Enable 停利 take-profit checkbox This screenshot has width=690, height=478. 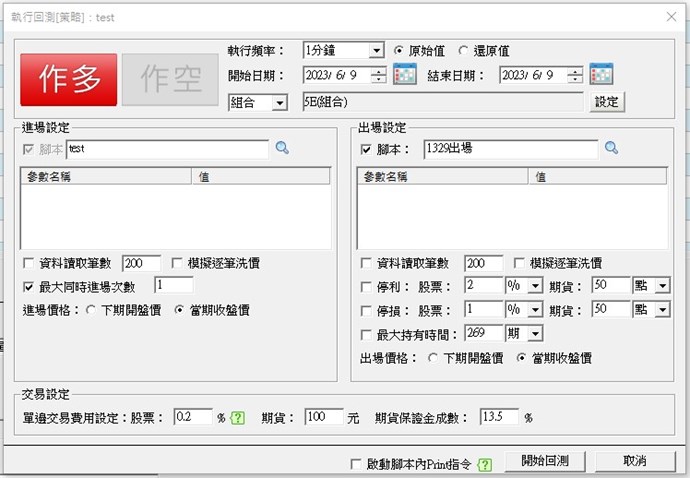click(367, 286)
